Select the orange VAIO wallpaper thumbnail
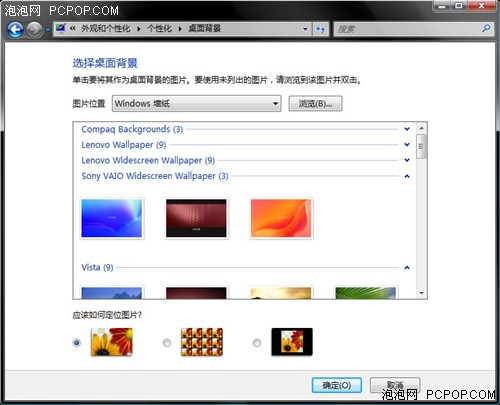 pyautogui.click(x=281, y=218)
